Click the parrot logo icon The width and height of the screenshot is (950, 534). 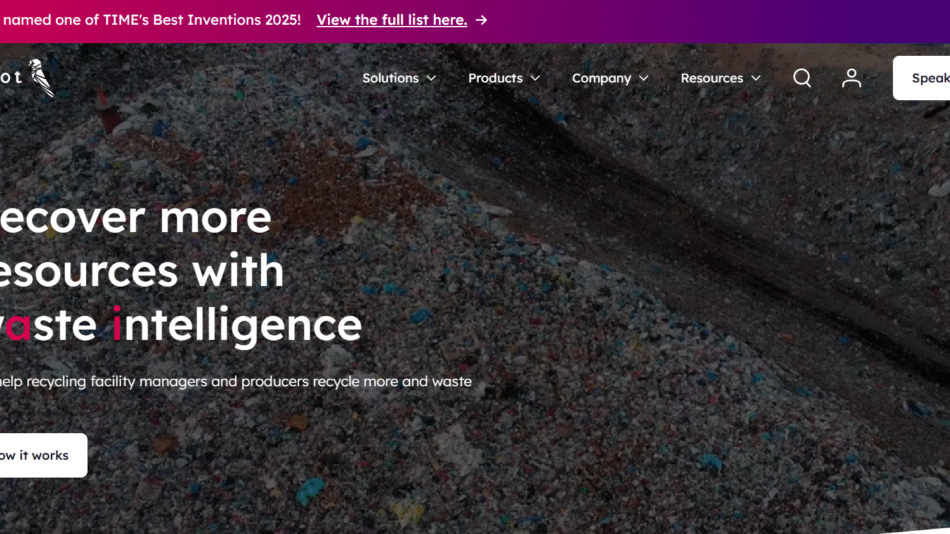point(42,78)
